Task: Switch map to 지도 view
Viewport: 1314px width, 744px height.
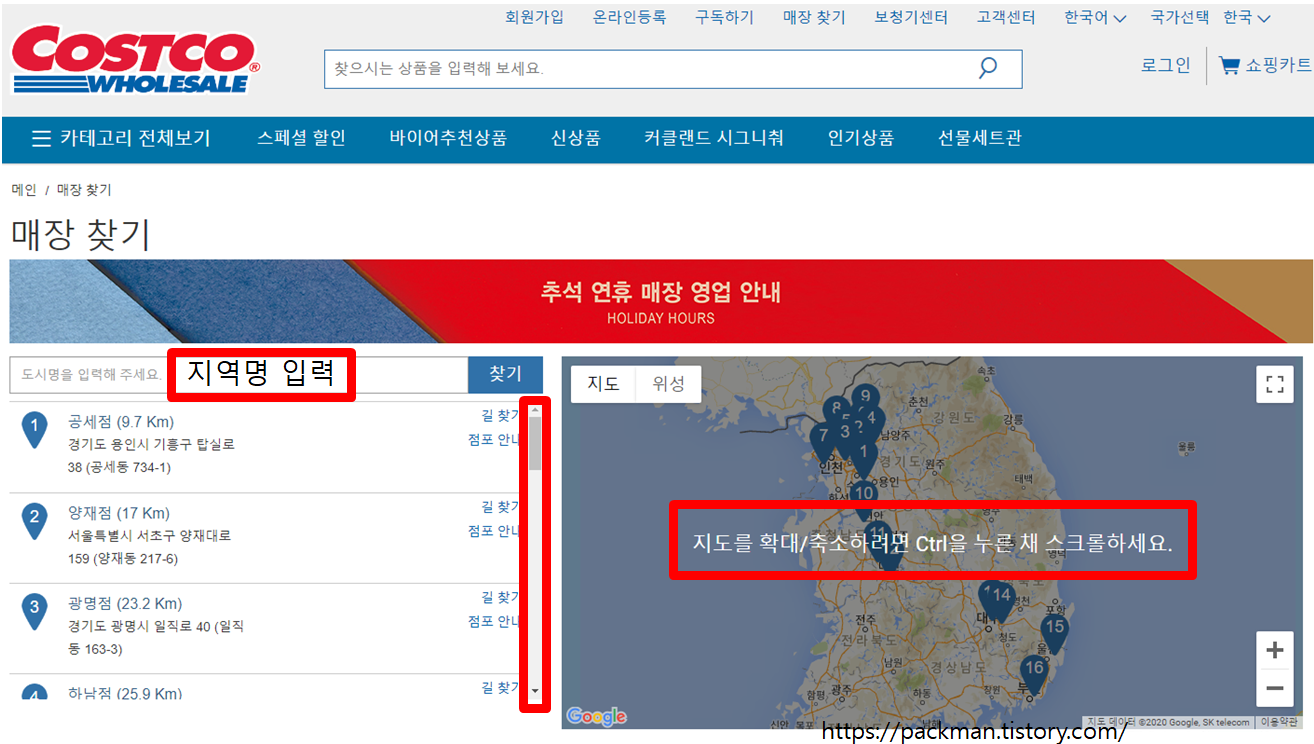Action: [x=603, y=384]
